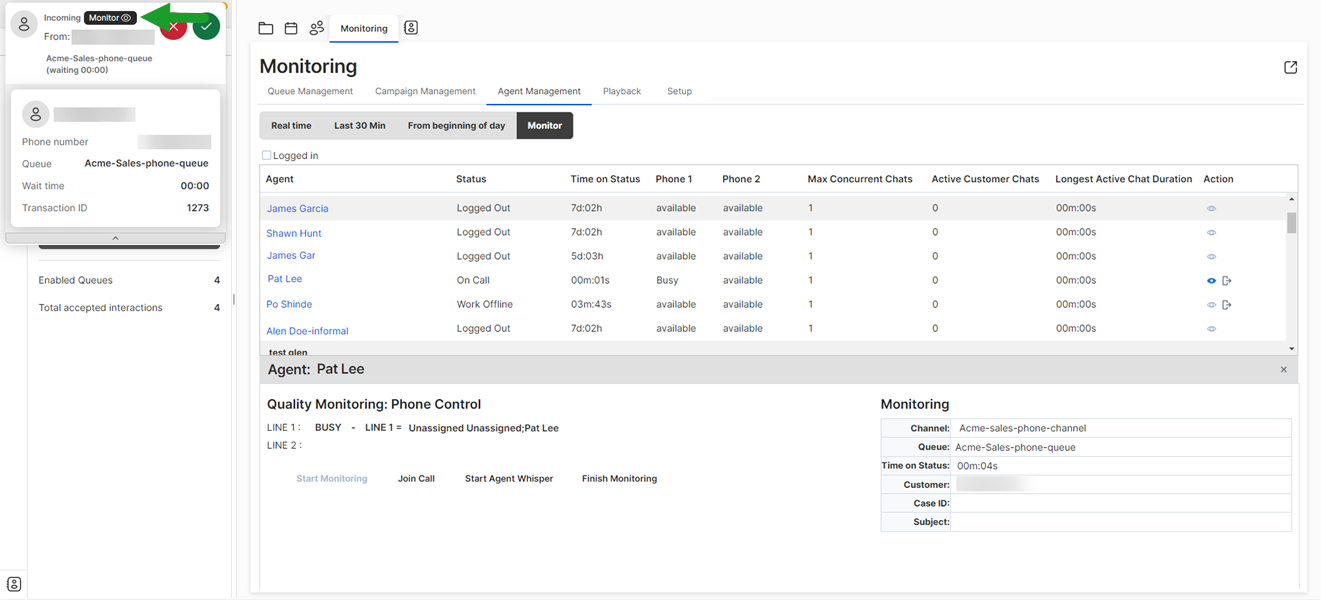Click eye monitor icon for James Garcia
The width and height of the screenshot is (1321, 600).
tap(1211, 209)
